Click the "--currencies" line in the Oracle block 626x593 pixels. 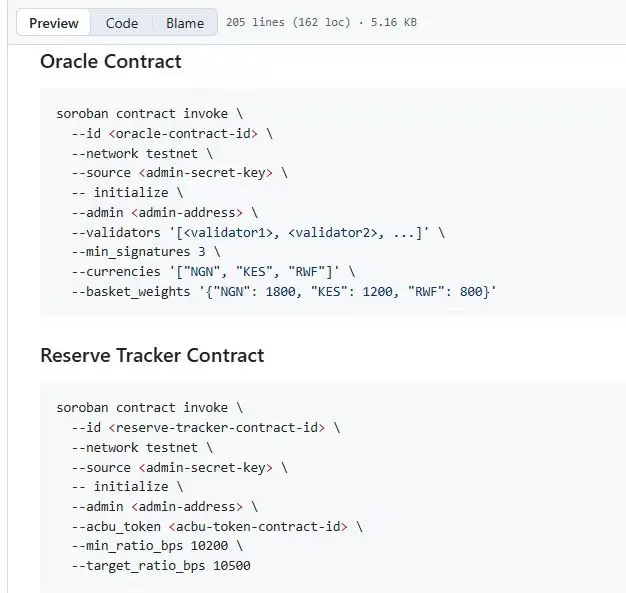point(212,271)
